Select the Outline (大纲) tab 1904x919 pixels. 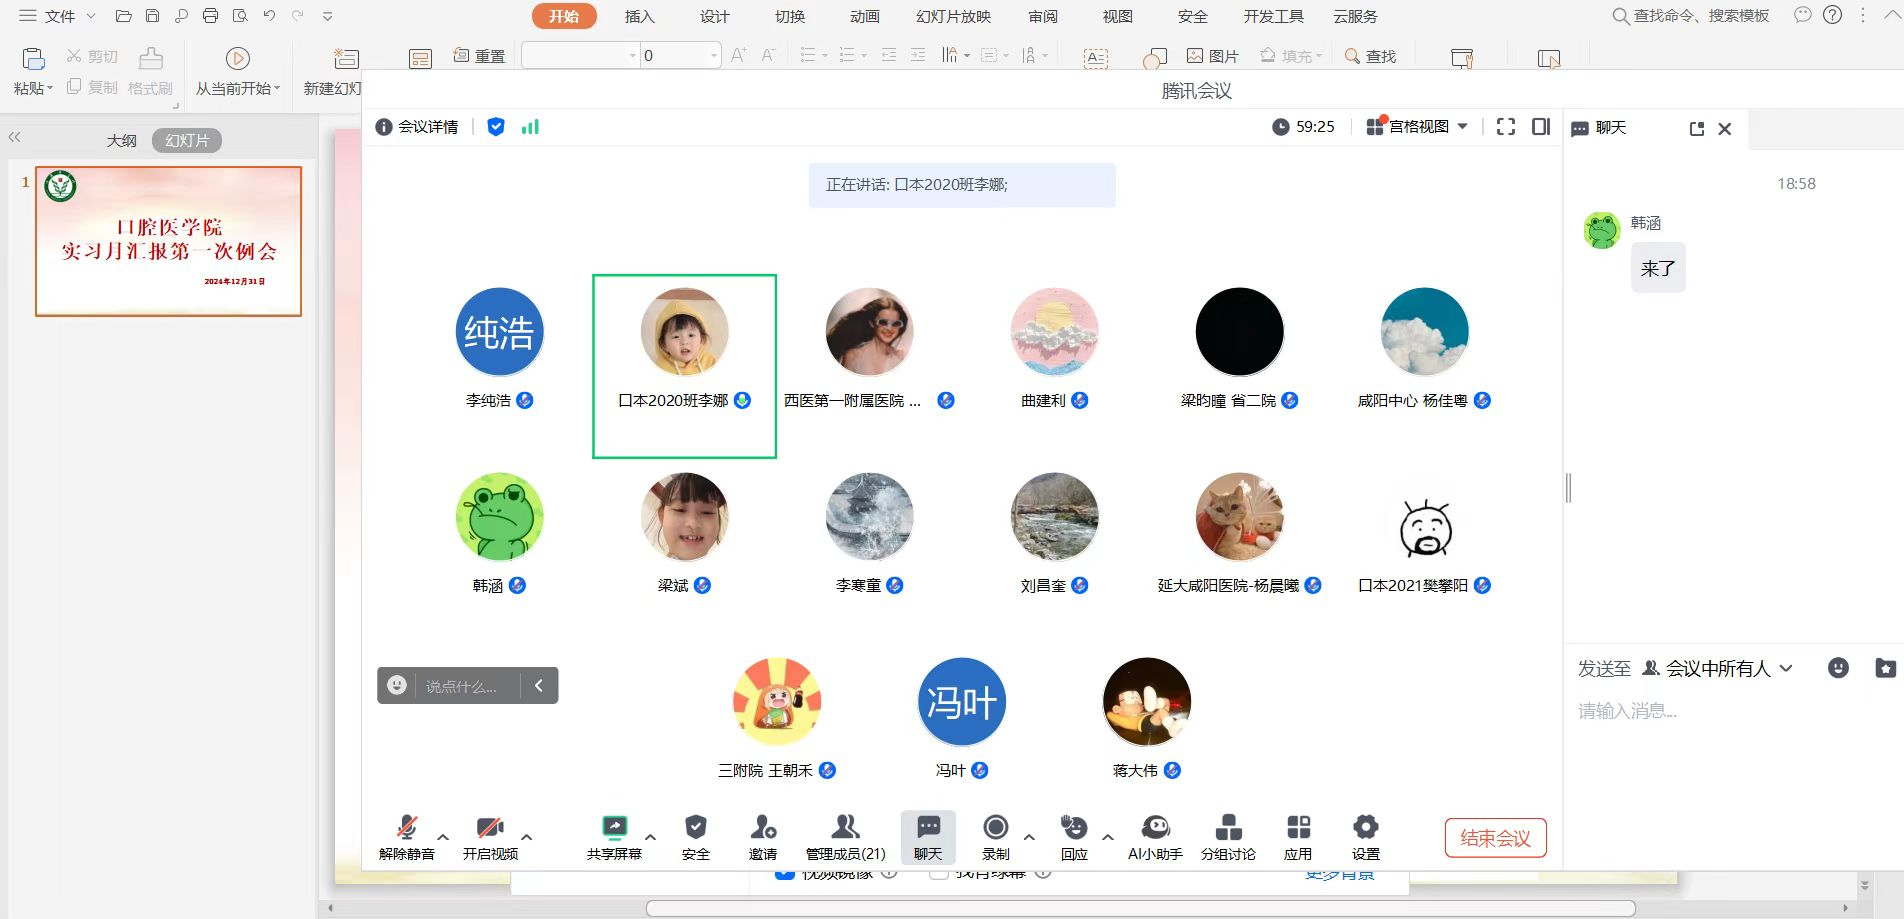pos(122,141)
